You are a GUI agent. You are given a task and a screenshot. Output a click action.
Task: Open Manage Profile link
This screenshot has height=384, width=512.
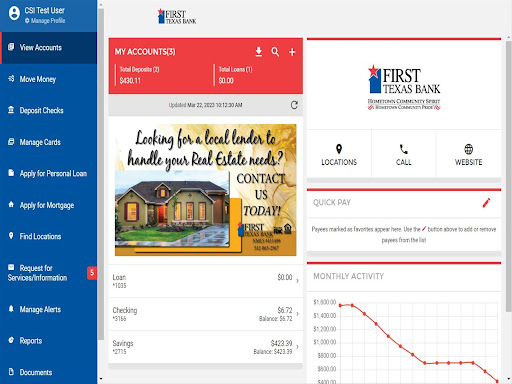[x=45, y=21]
